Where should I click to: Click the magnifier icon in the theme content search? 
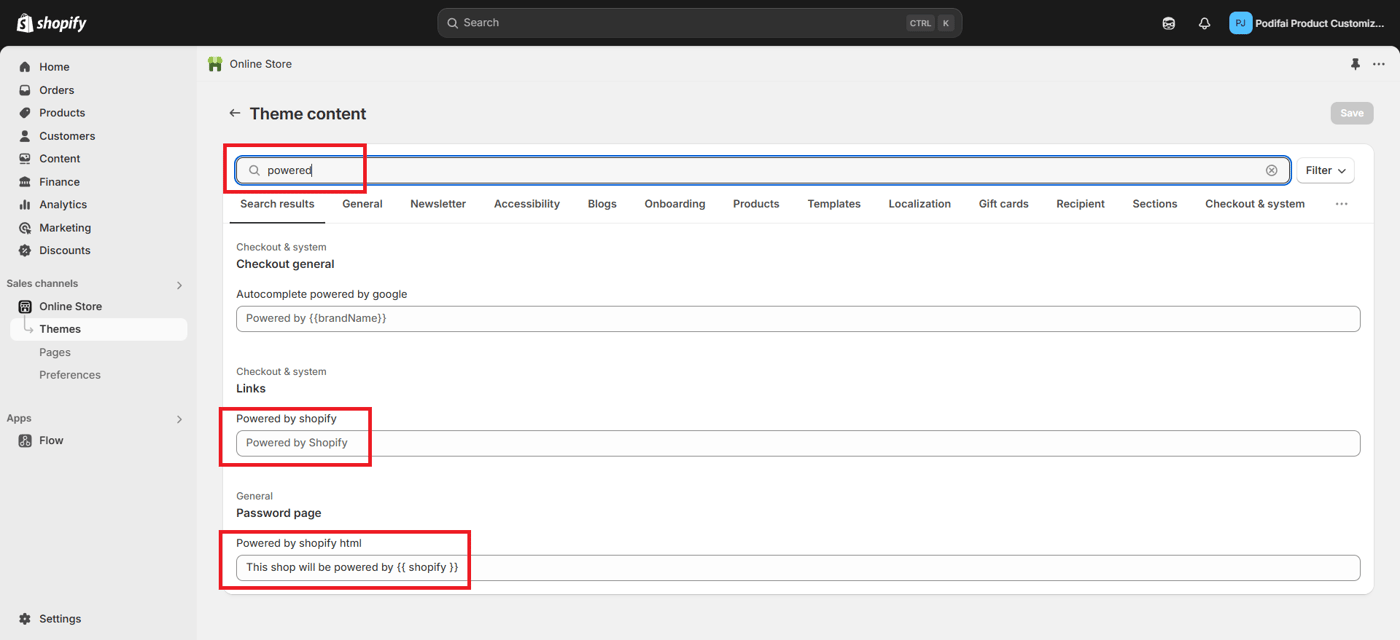pos(254,171)
